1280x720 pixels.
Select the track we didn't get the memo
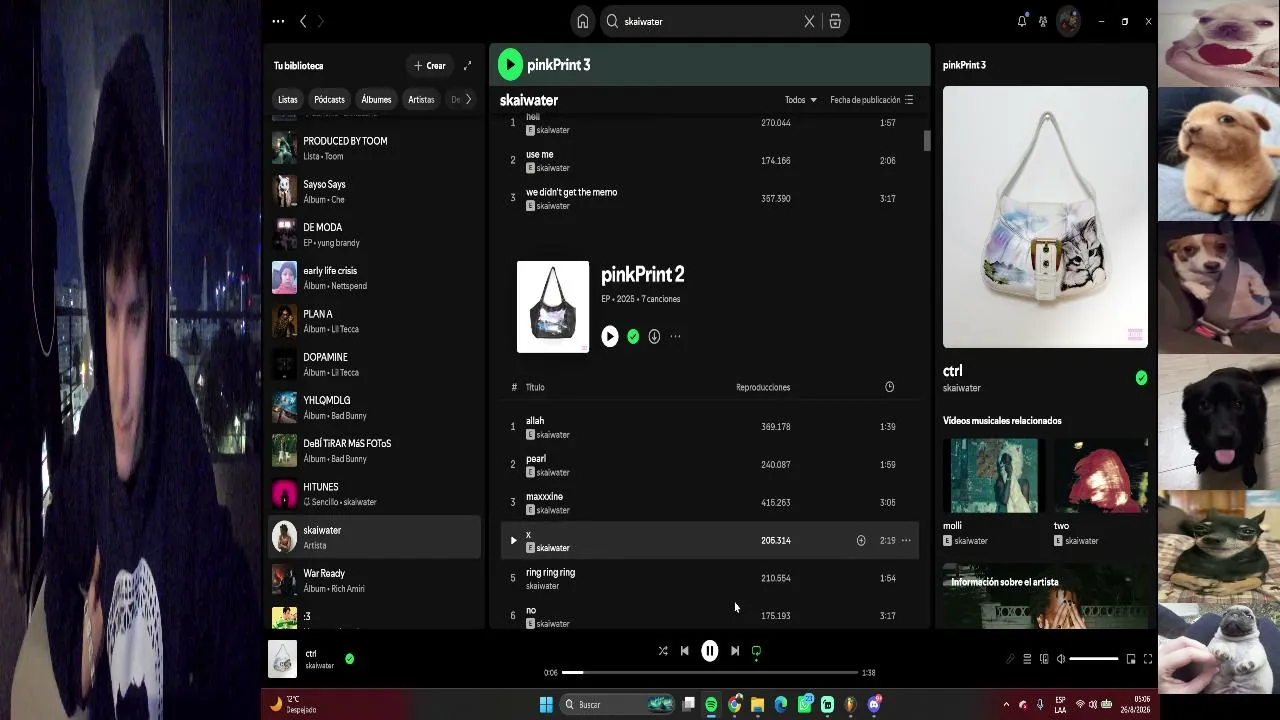[710, 198]
